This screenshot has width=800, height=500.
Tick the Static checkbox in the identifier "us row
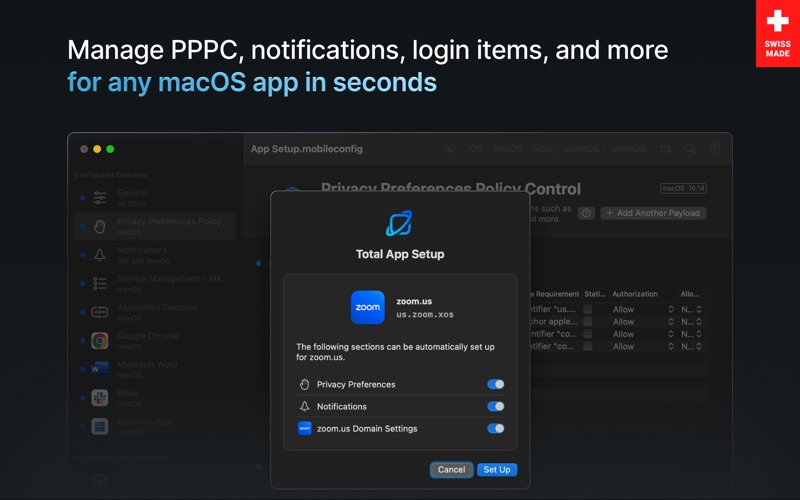[588, 309]
